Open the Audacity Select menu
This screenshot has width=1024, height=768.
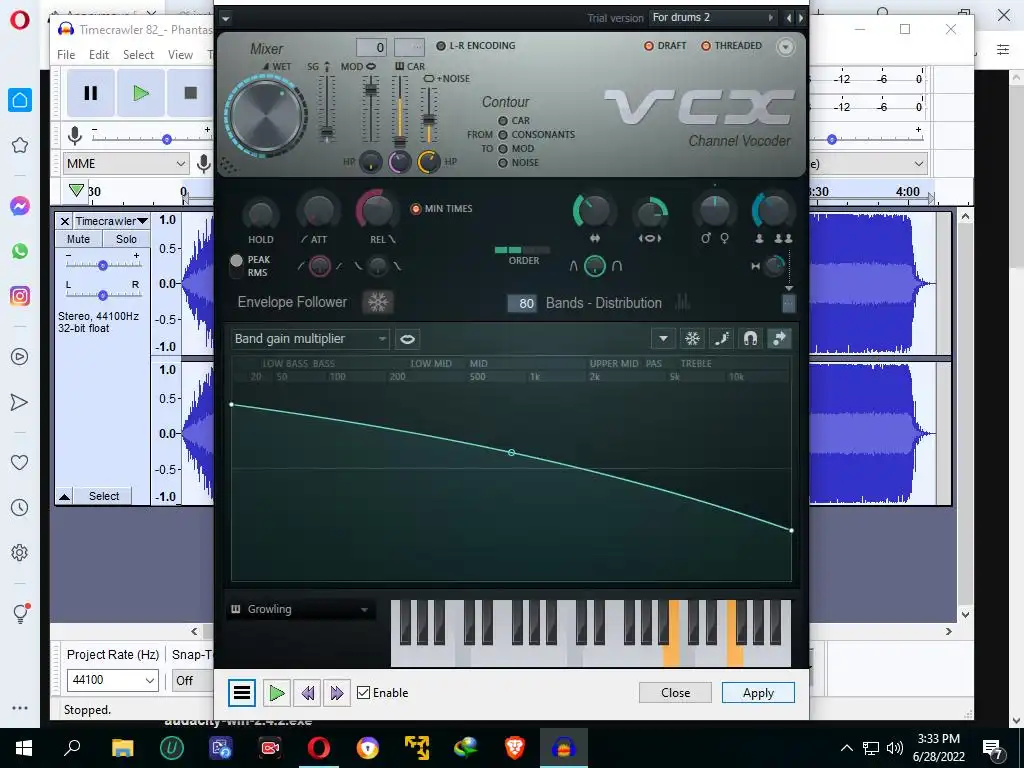[x=138, y=55]
